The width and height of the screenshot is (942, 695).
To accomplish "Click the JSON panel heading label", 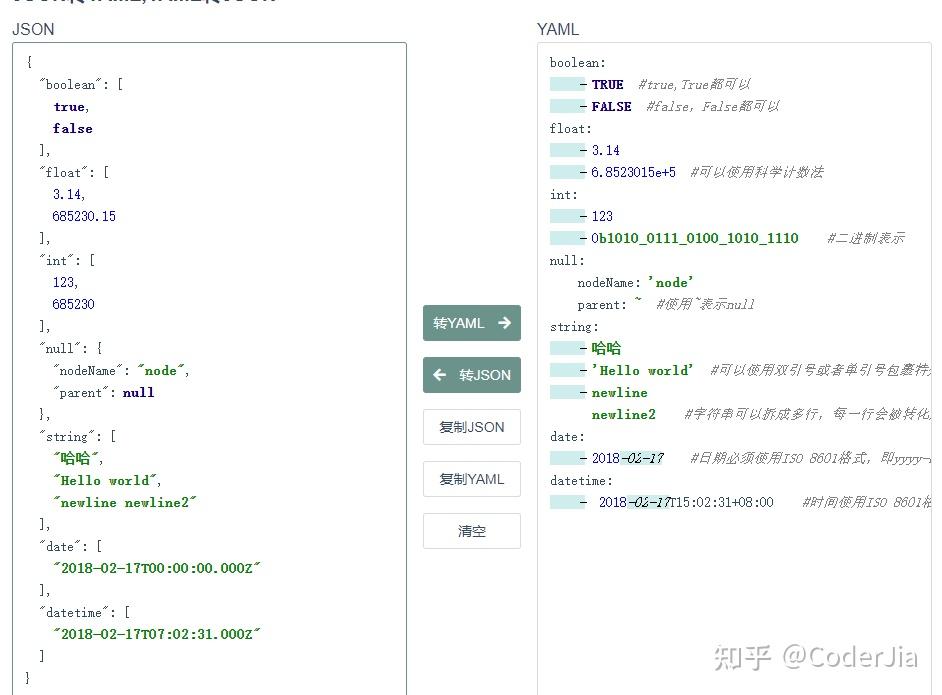I will [33, 29].
